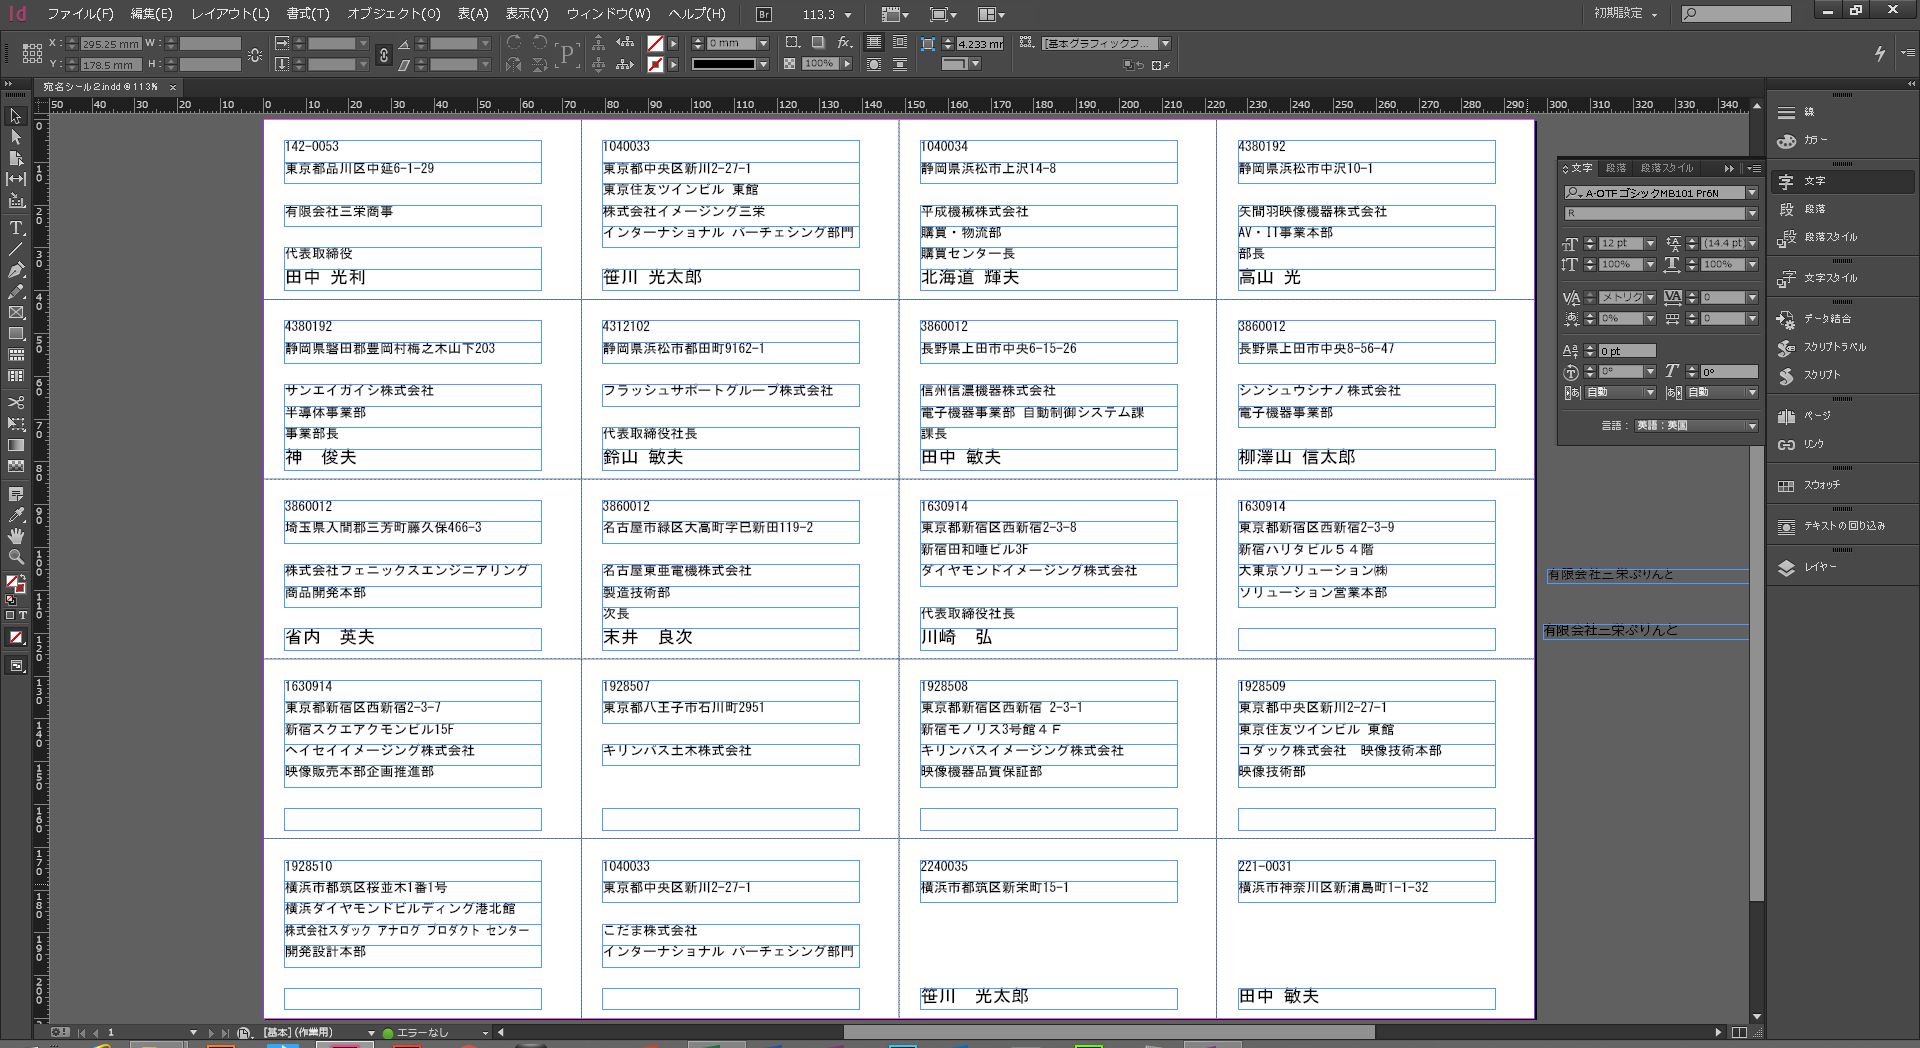This screenshot has width=1920, height=1048.
Task: Open the 編集(E) menu
Action: click(x=151, y=14)
